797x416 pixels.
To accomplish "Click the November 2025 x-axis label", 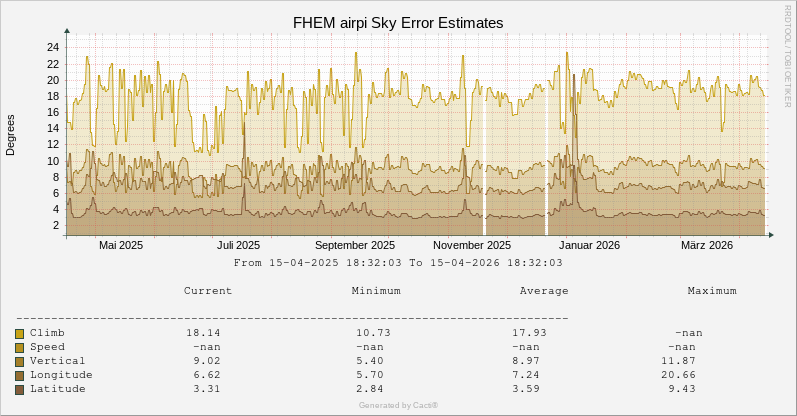I will [472, 245].
